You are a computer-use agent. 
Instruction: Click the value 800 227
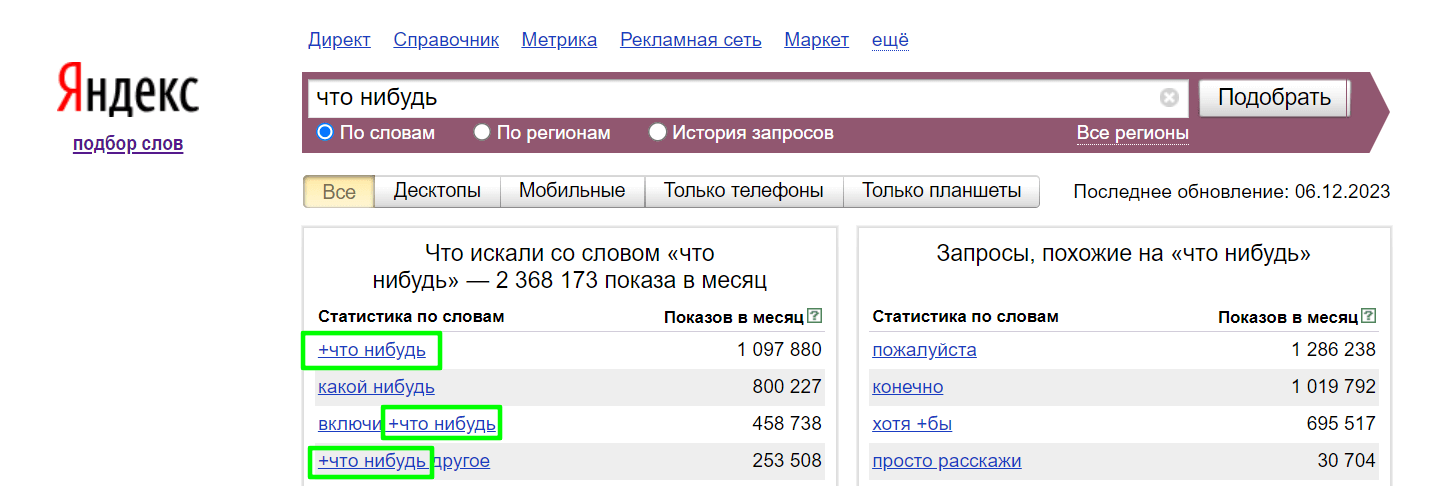click(x=787, y=387)
